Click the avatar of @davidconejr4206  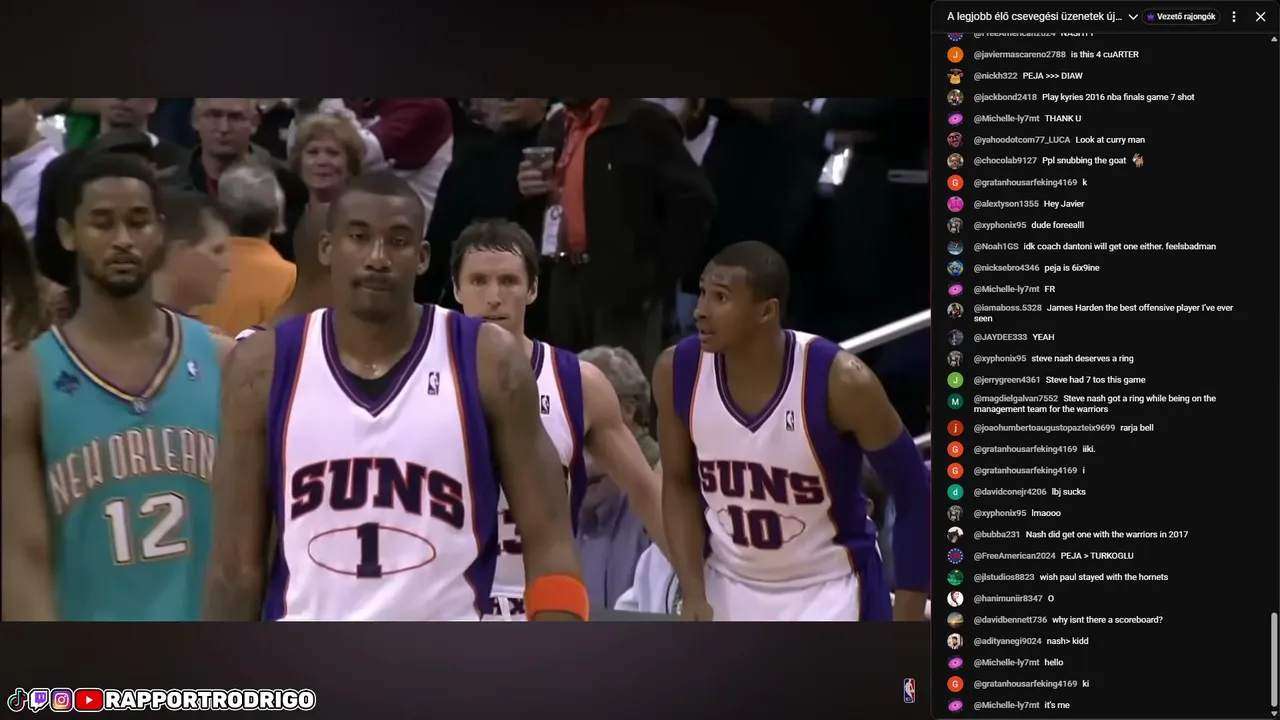(955, 492)
